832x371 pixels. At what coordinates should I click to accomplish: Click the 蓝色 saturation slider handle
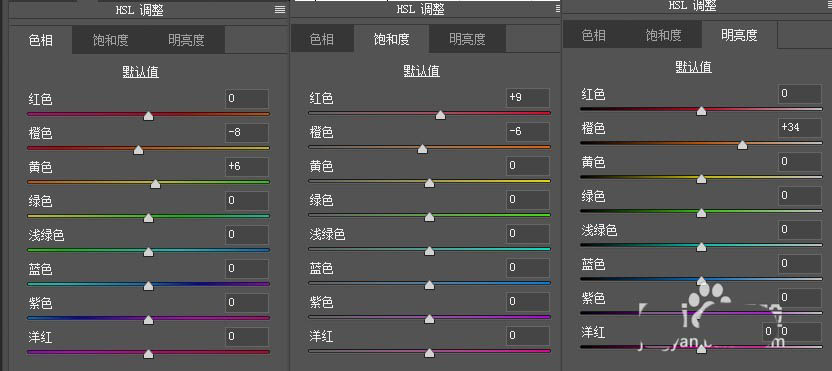429,284
